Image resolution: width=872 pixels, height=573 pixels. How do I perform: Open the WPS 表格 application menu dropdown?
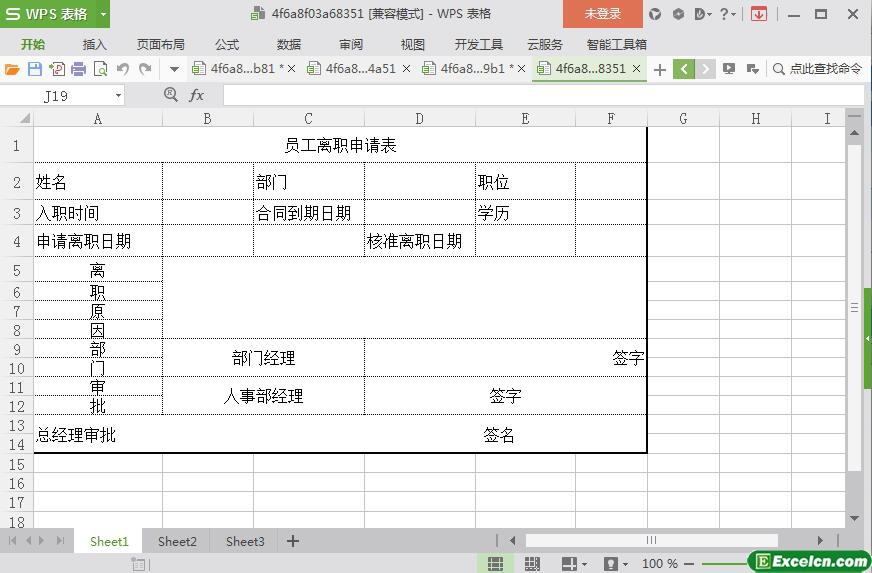point(103,14)
